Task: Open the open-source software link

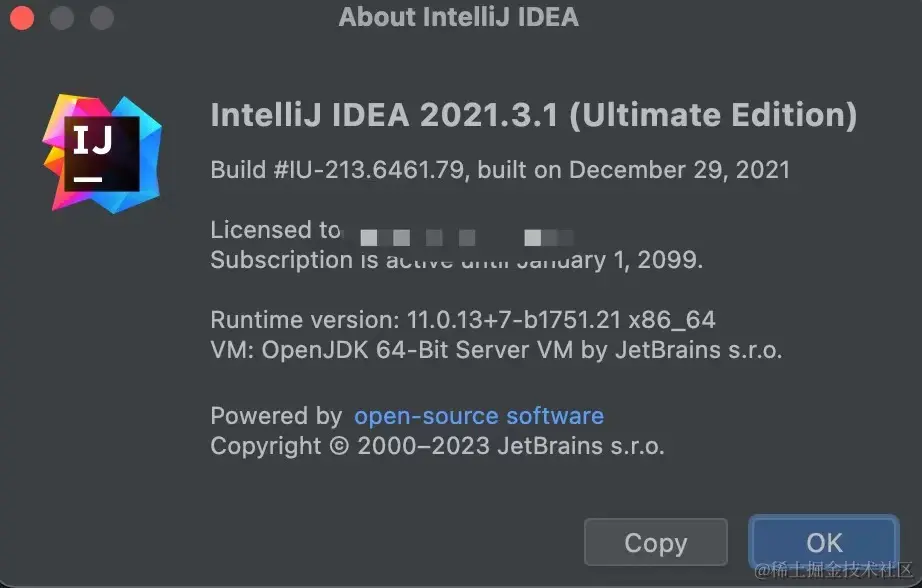Action: (479, 416)
